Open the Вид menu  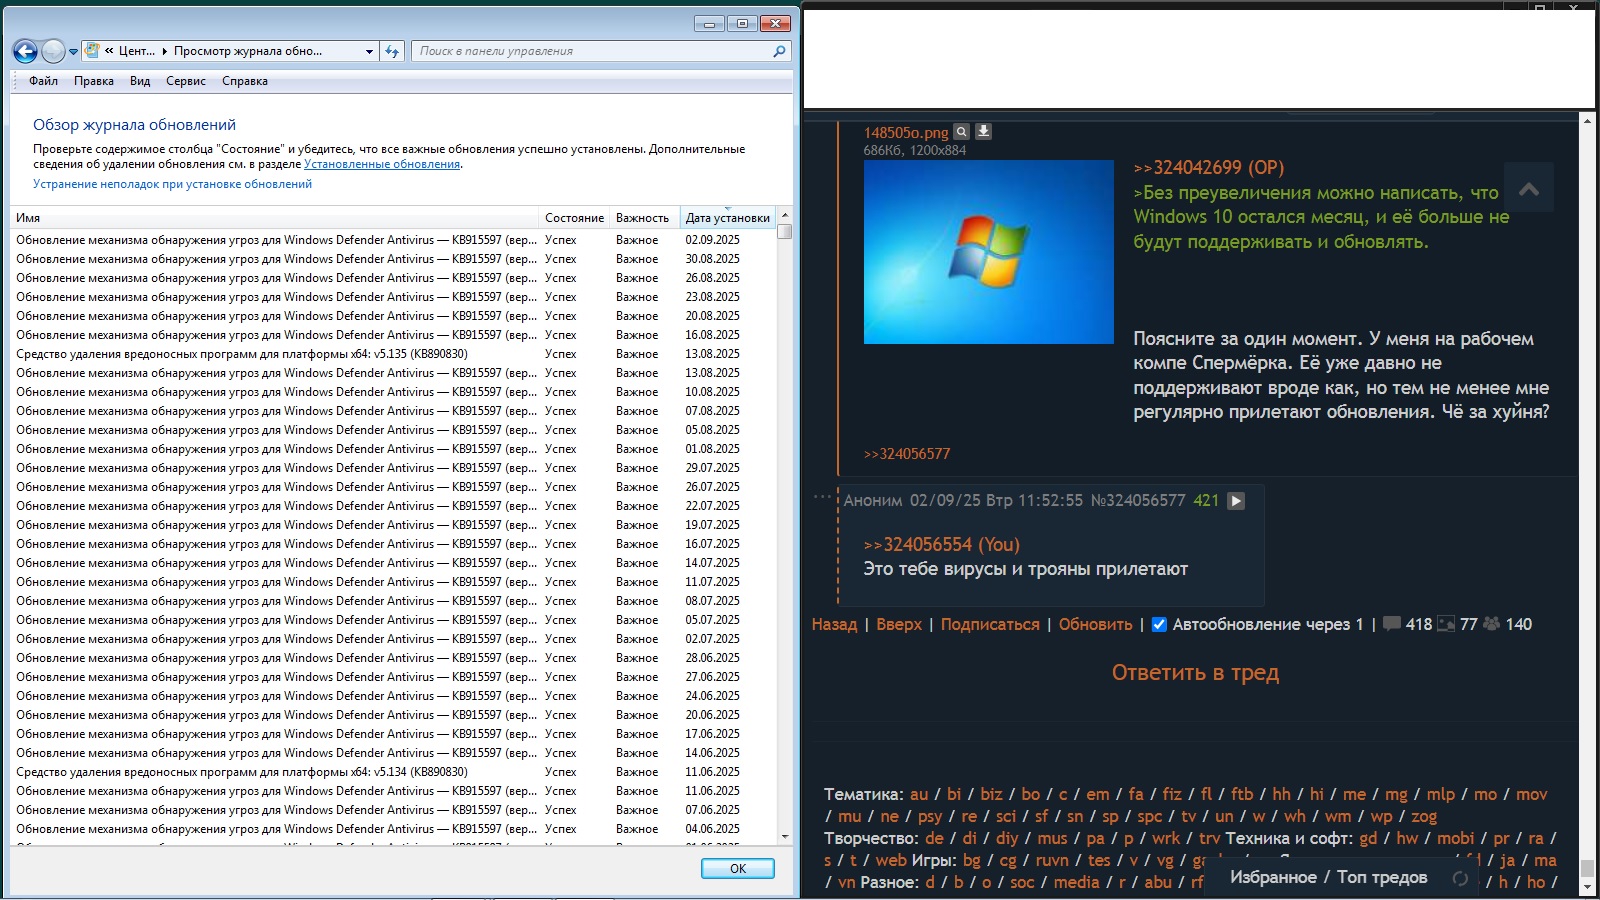[x=140, y=81]
